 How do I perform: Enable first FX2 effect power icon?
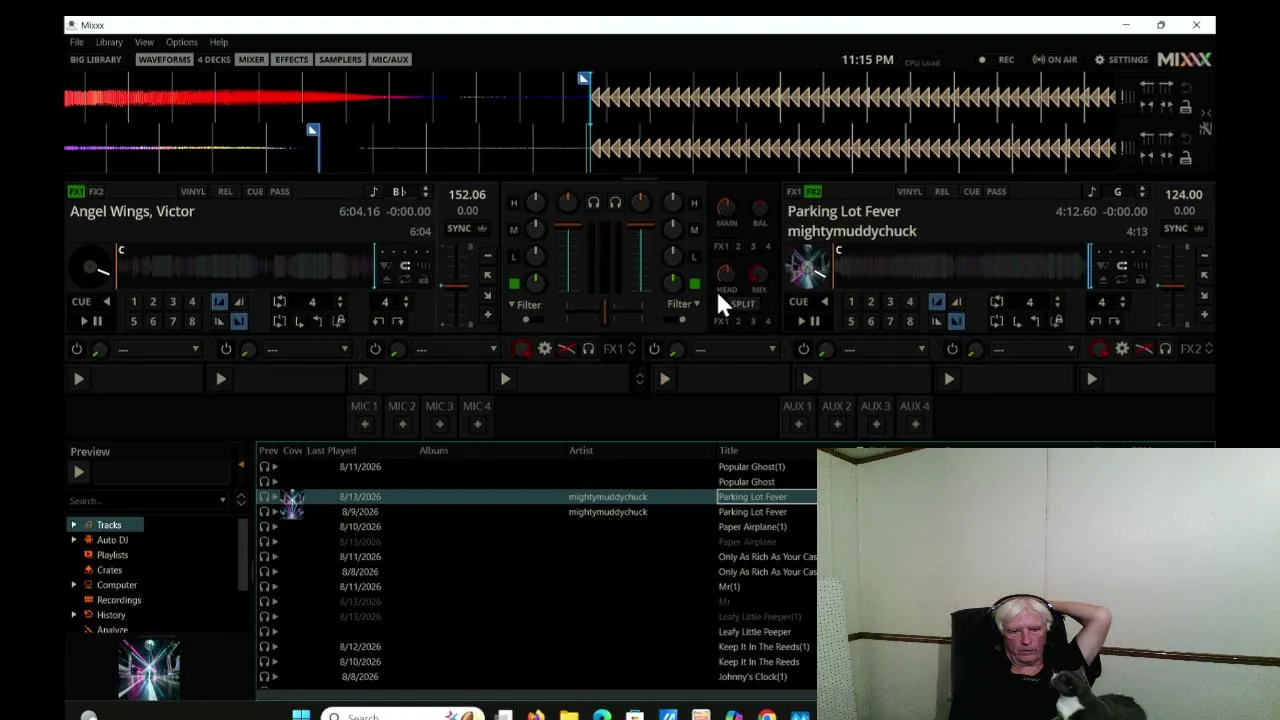[654, 349]
